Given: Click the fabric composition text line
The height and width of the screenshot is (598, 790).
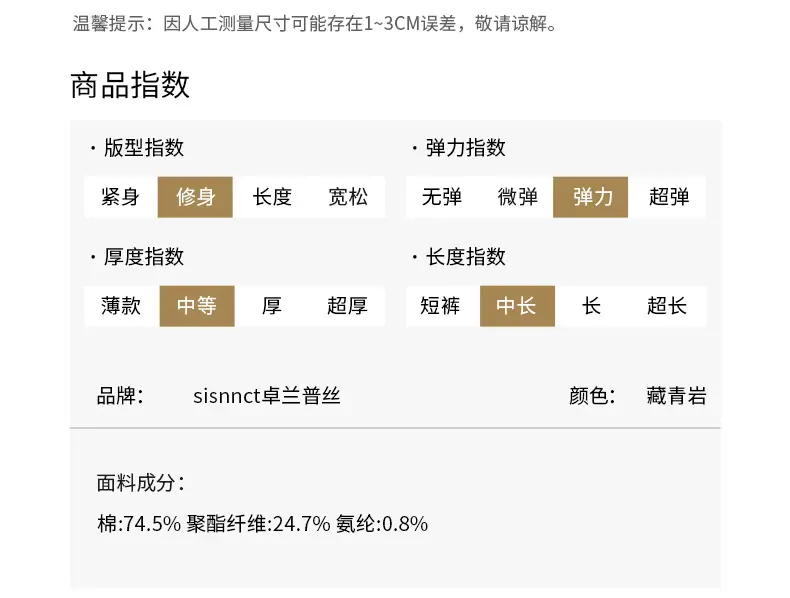Looking at the screenshot, I should [262, 524].
